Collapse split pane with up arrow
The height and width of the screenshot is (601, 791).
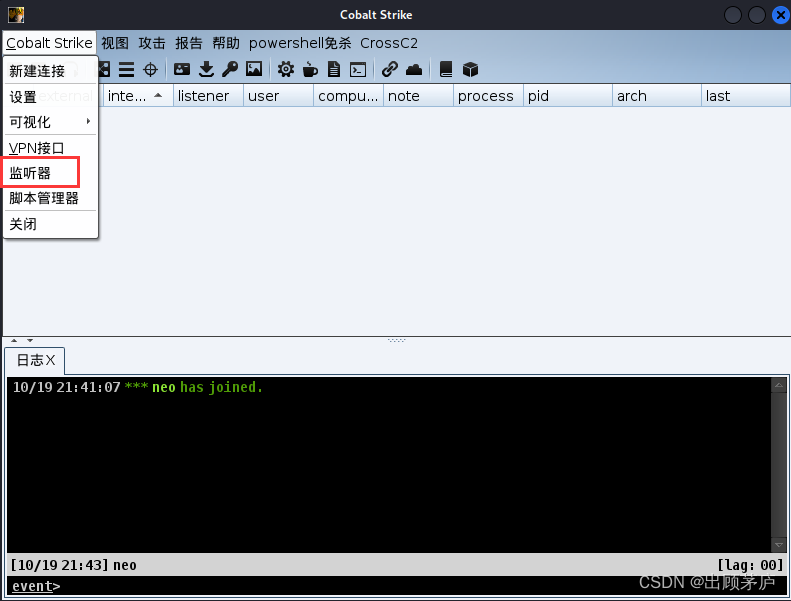14,341
